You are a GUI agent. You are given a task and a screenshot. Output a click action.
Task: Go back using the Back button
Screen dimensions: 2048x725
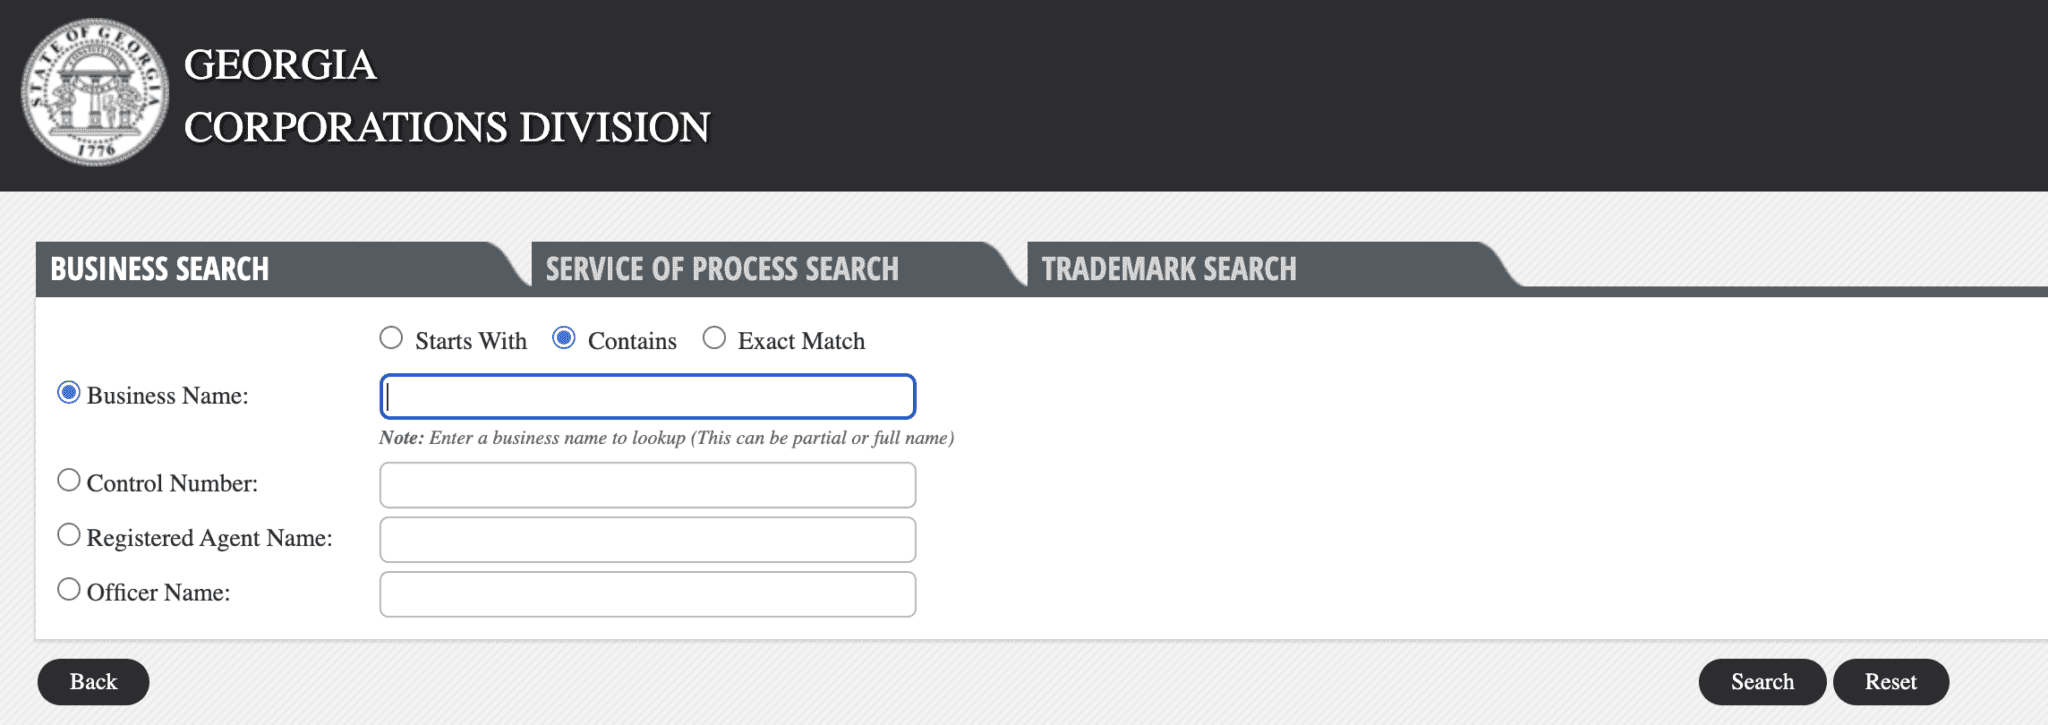click(x=93, y=682)
